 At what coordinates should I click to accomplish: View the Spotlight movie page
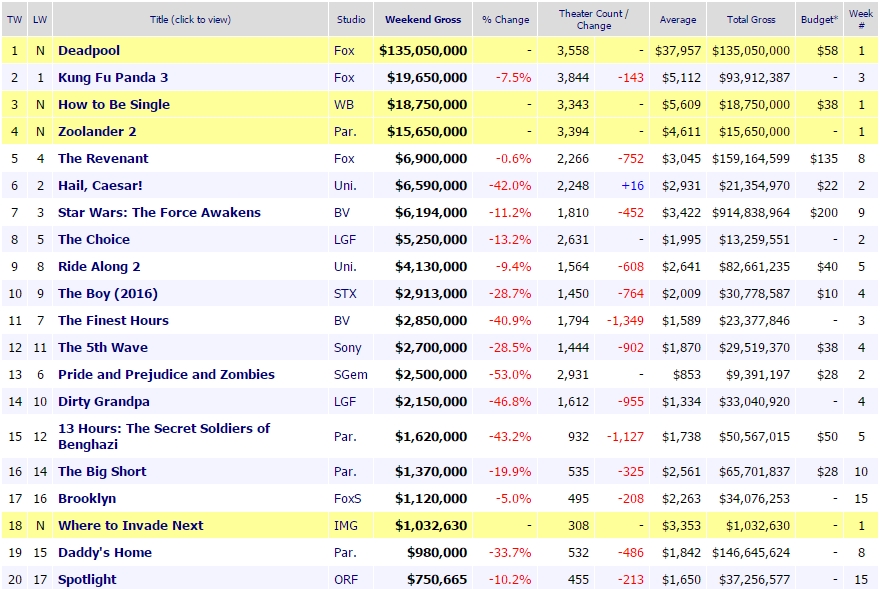click(x=87, y=579)
